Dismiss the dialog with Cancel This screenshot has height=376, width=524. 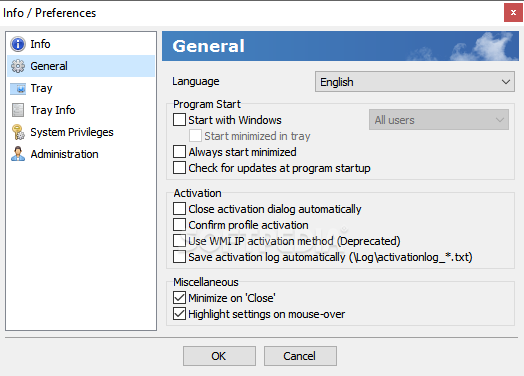300,356
